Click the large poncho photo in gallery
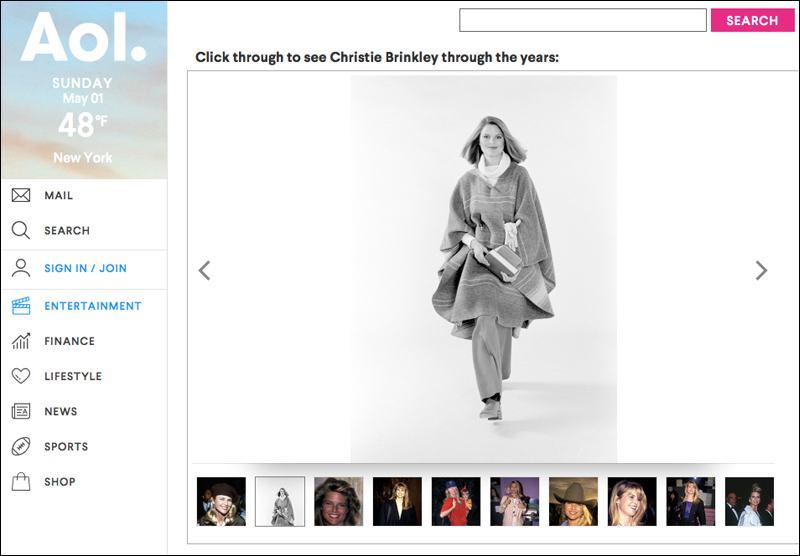This screenshot has height=556, width=800. (483, 268)
